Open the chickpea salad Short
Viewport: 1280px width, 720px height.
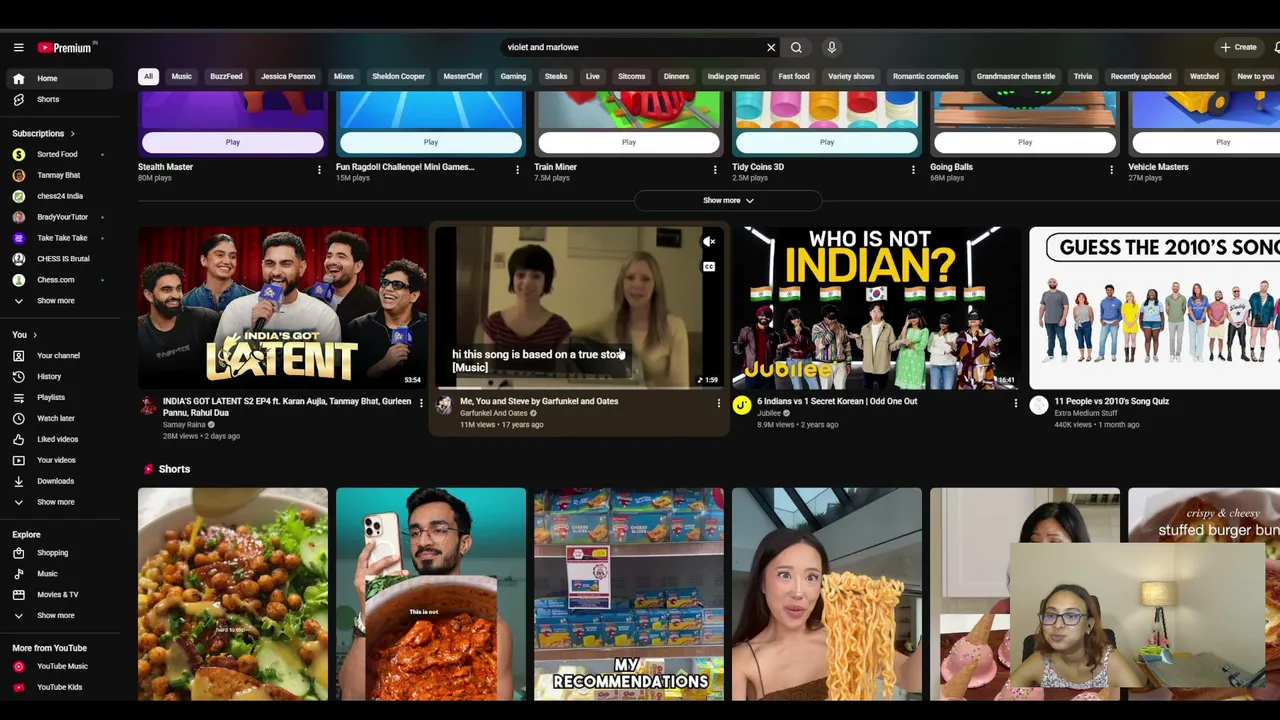tap(233, 594)
